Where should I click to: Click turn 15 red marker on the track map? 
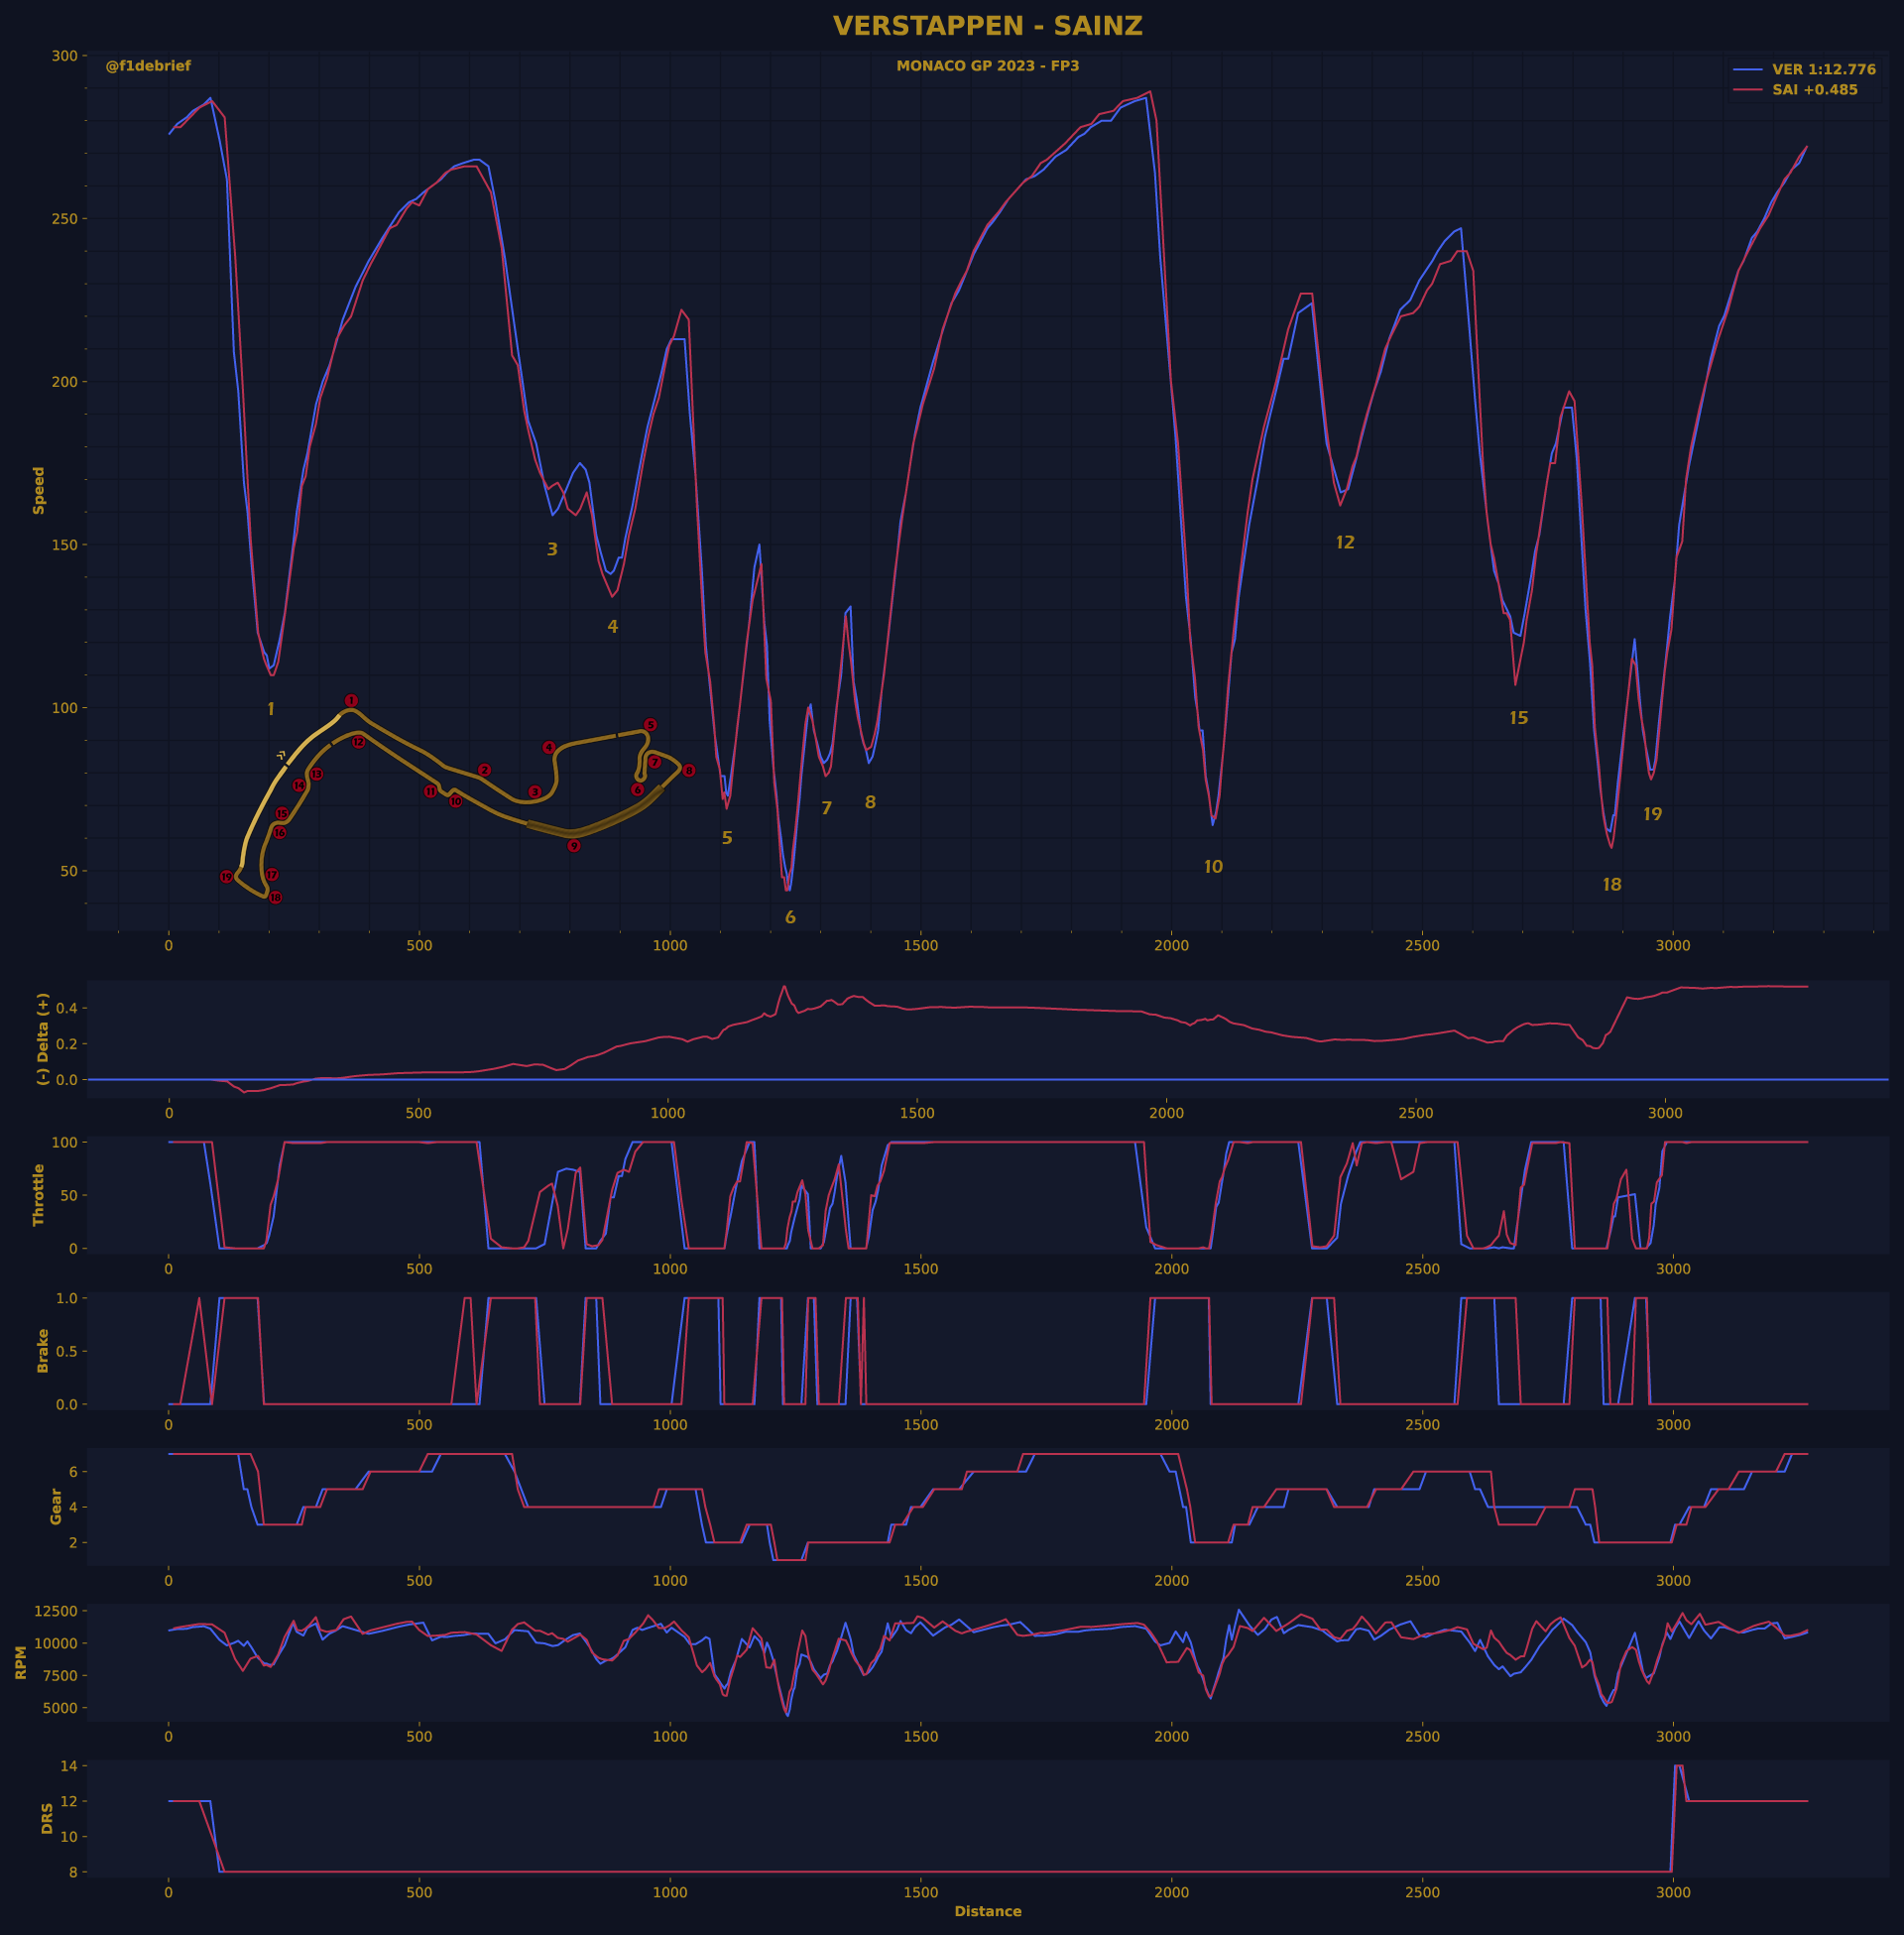[282, 814]
